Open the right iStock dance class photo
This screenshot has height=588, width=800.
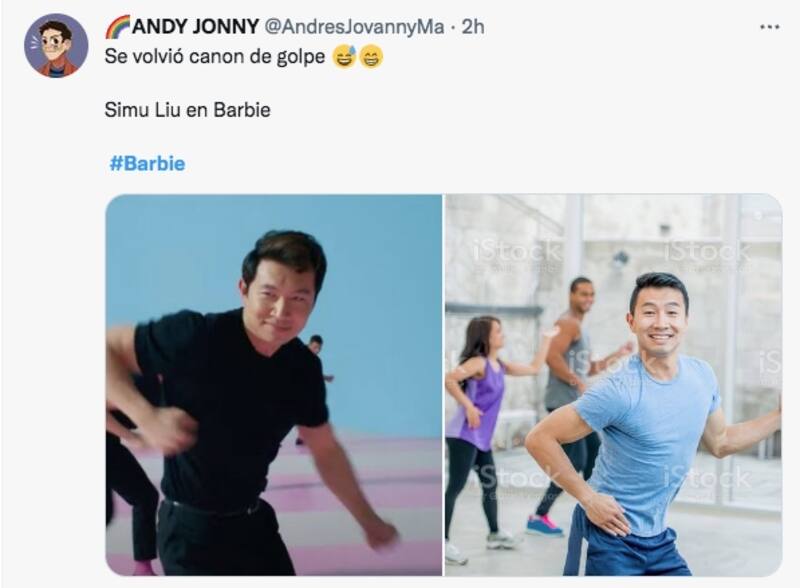pyautogui.click(x=613, y=385)
